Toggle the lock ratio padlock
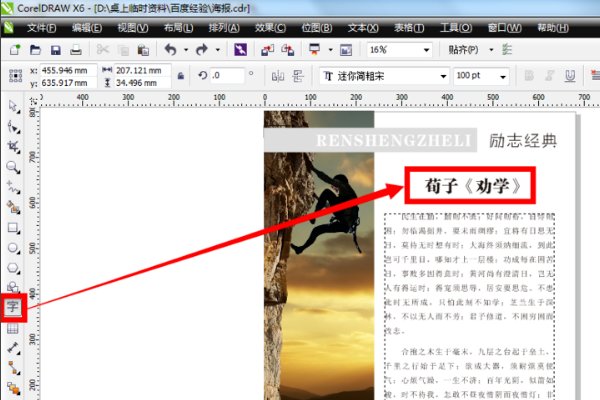Image resolution: width=600 pixels, height=400 pixels. [x=181, y=76]
